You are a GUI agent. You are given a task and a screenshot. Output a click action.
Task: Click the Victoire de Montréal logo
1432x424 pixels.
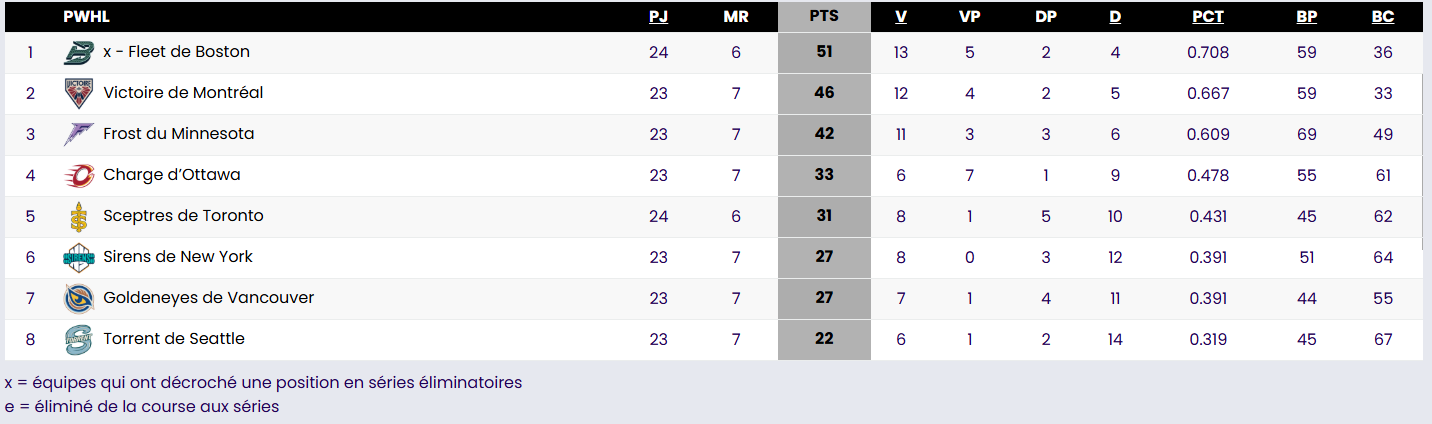pyautogui.click(x=78, y=93)
